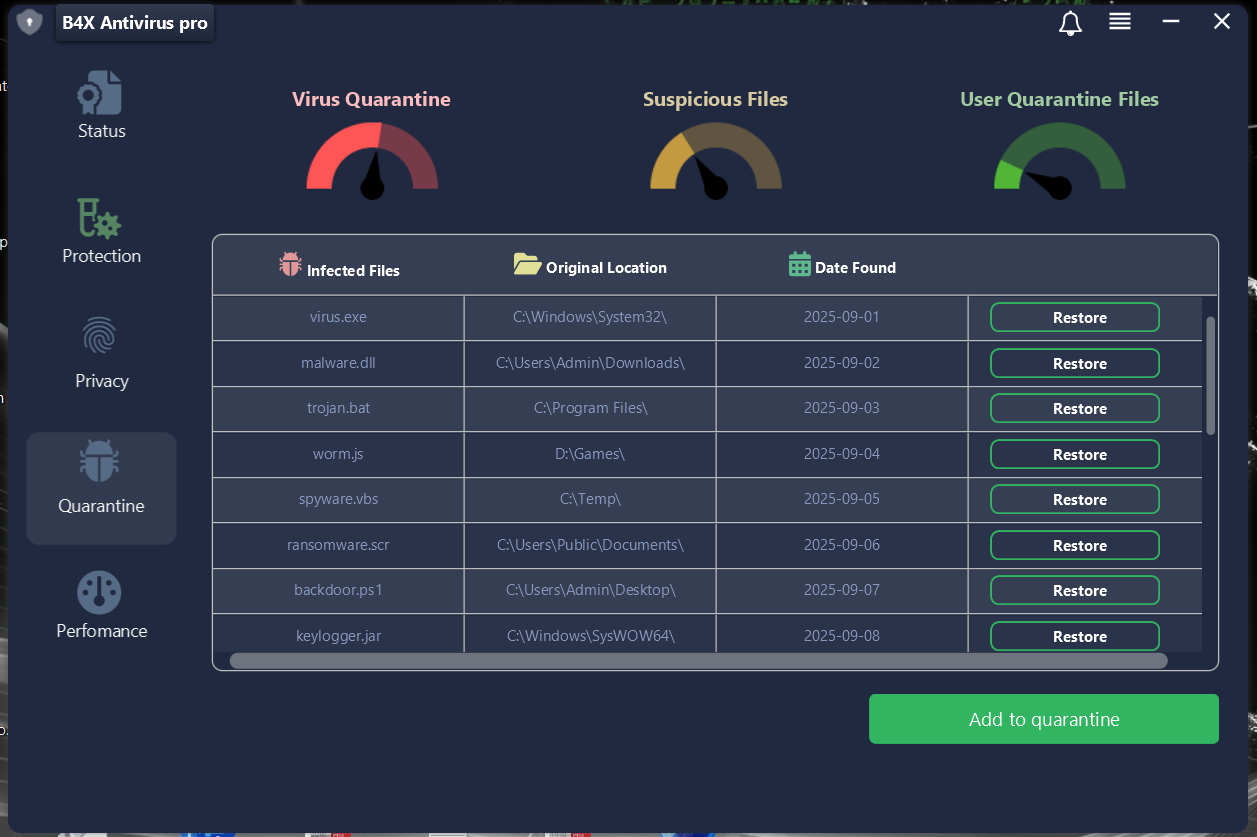Click the Suspicious Files heading

(715, 100)
